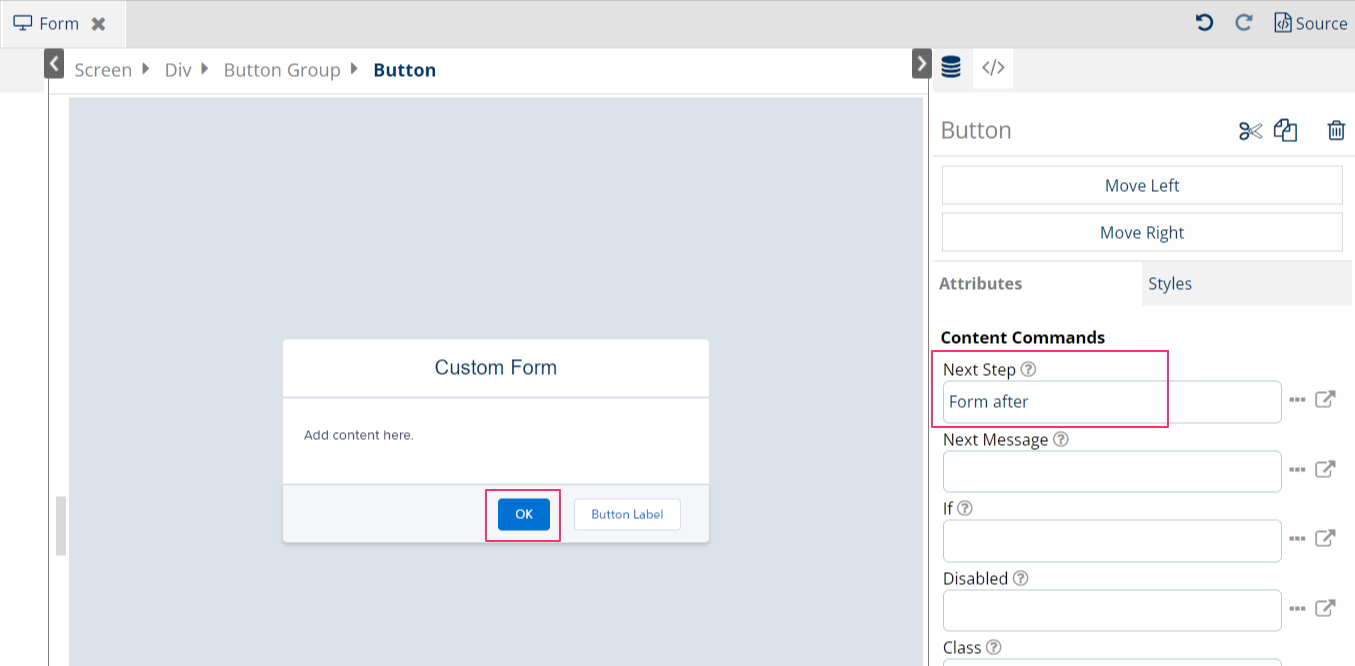Collapse the left panel chevron
1355x666 pixels.
click(55, 64)
